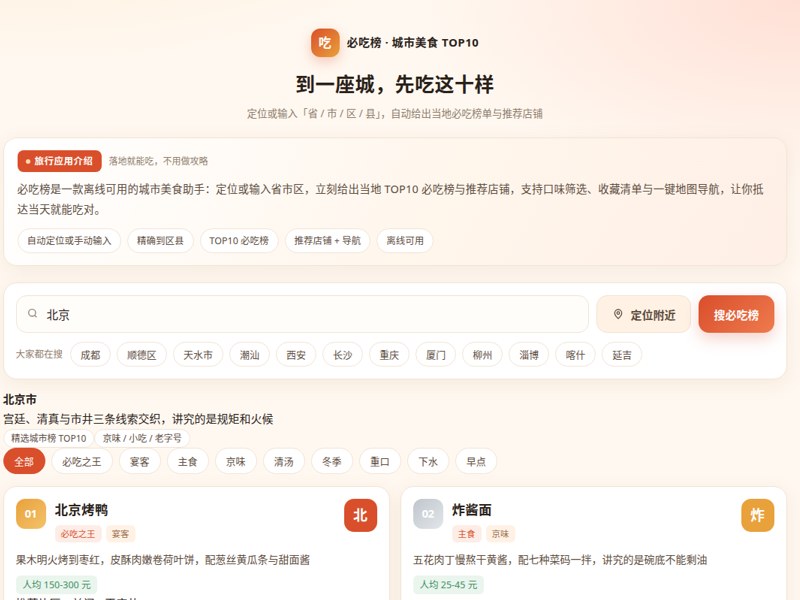Image resolution: width=800 pixels, height=600 pixels.
Task: Select the 延吉 popular search chip
Action: 621,355
